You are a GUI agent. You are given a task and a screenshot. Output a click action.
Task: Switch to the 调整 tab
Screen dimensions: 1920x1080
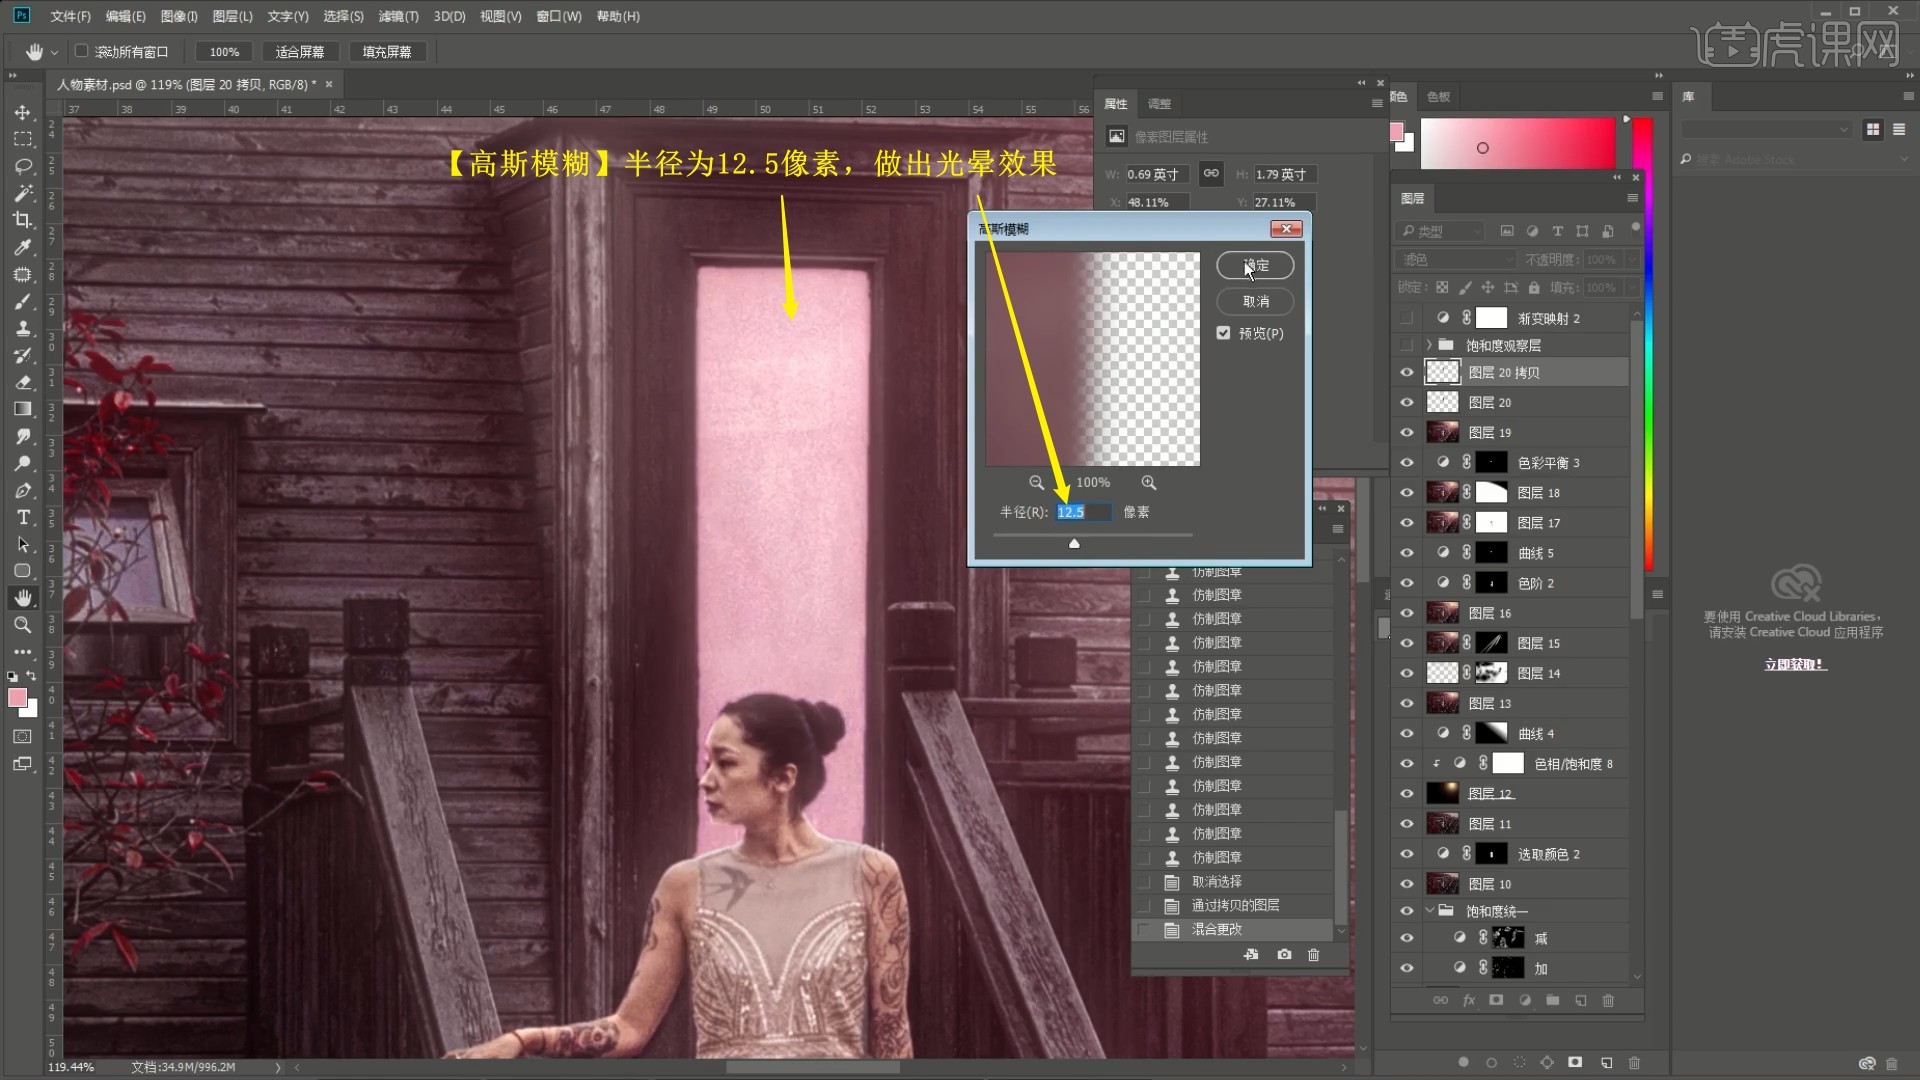click(1159, 104)
